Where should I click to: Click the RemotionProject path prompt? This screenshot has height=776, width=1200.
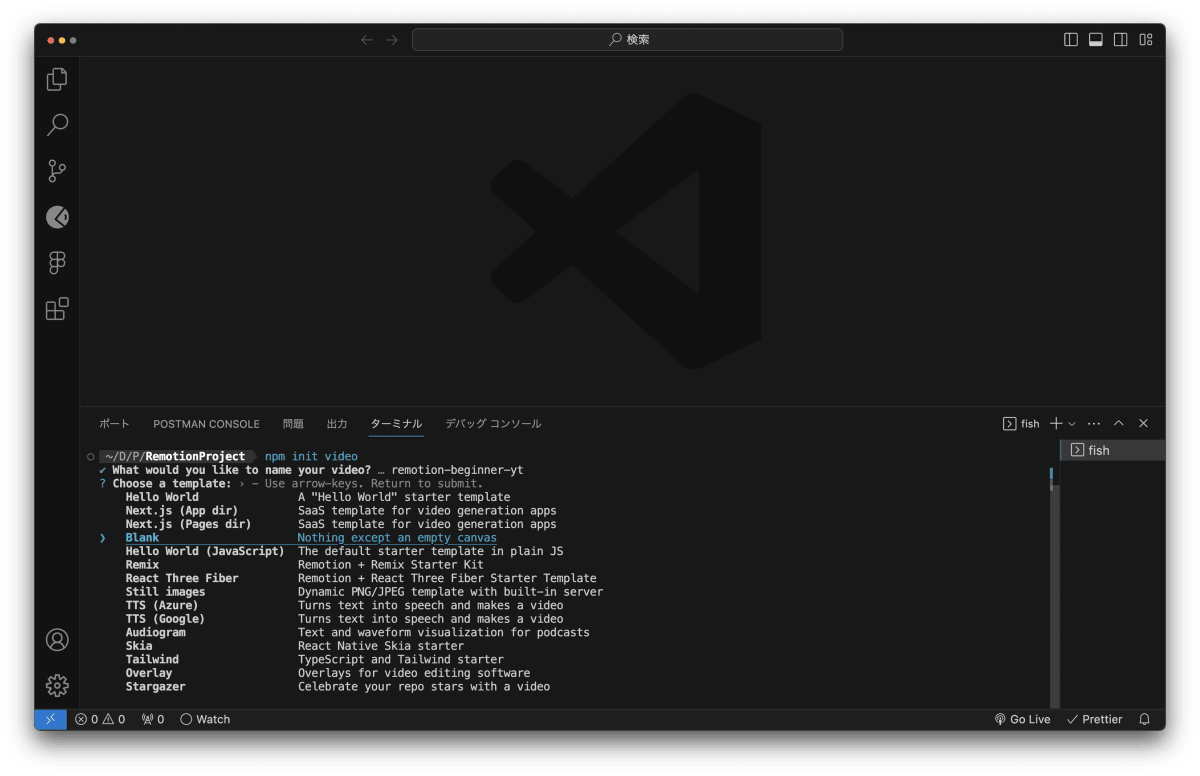coord(176,456)
